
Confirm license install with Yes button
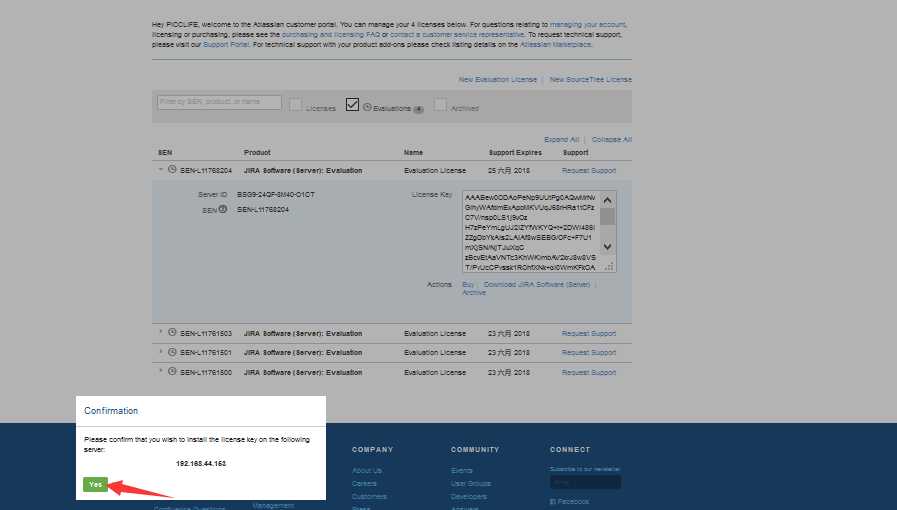95,484
